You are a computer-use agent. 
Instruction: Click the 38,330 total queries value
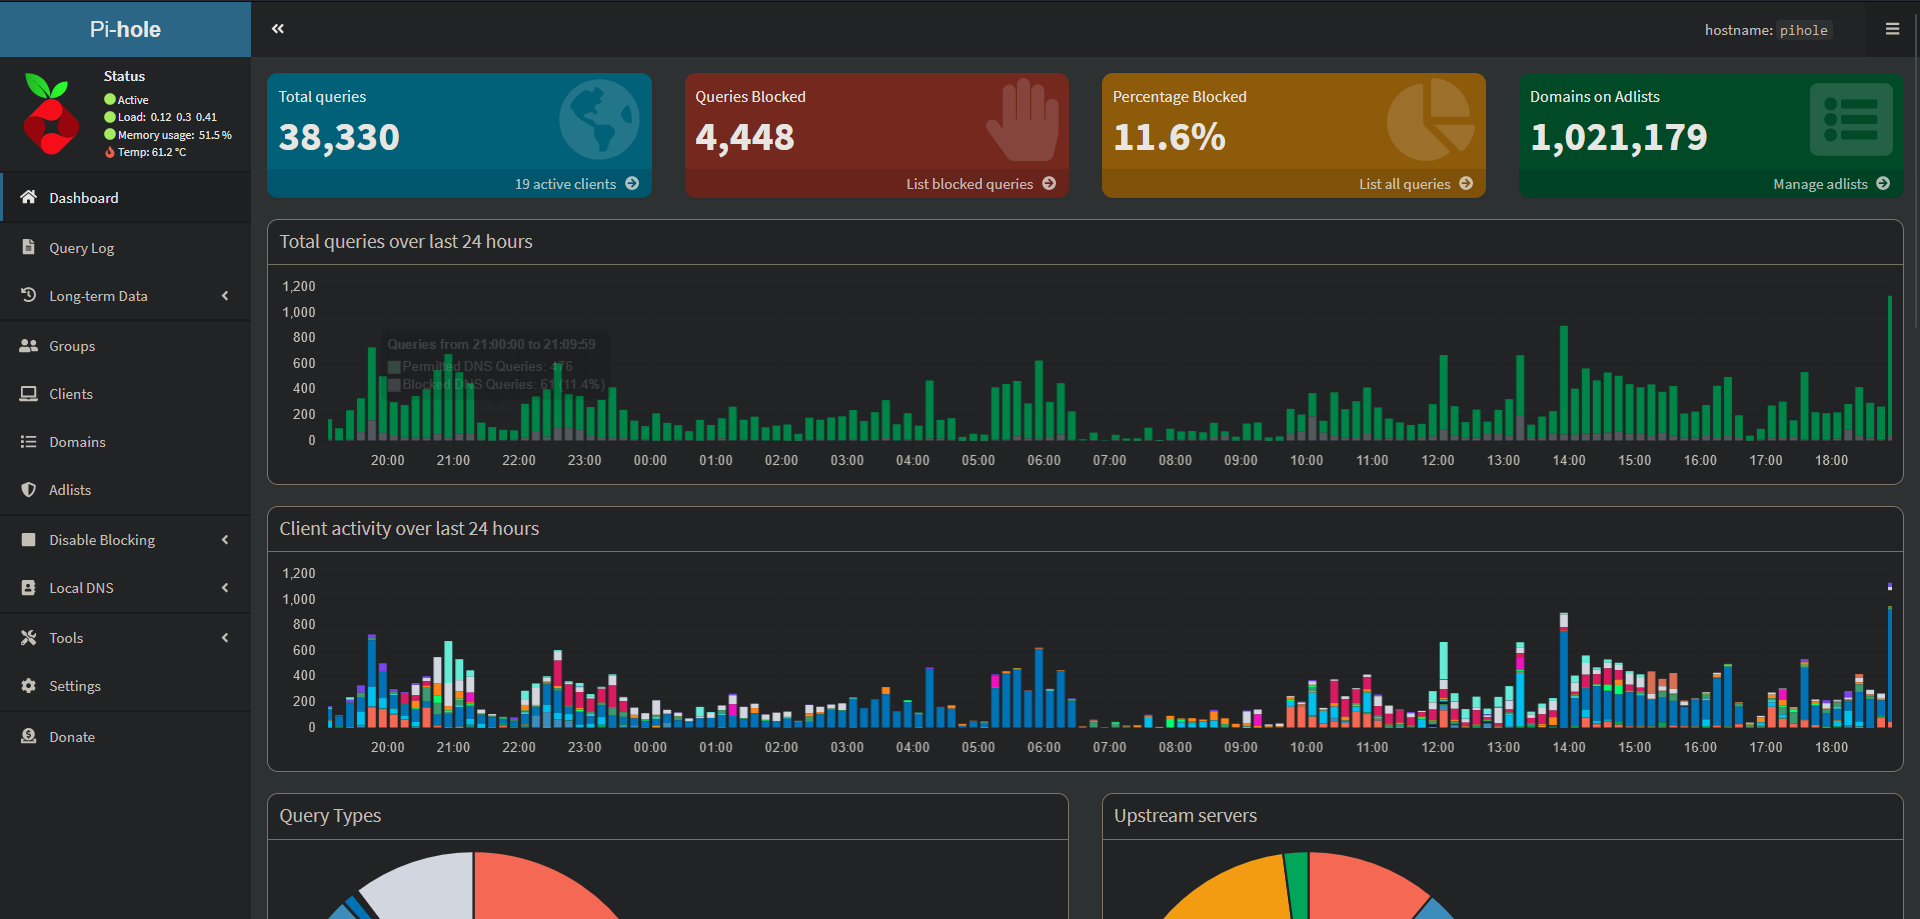pyautogui.click(x=339, y=137)
